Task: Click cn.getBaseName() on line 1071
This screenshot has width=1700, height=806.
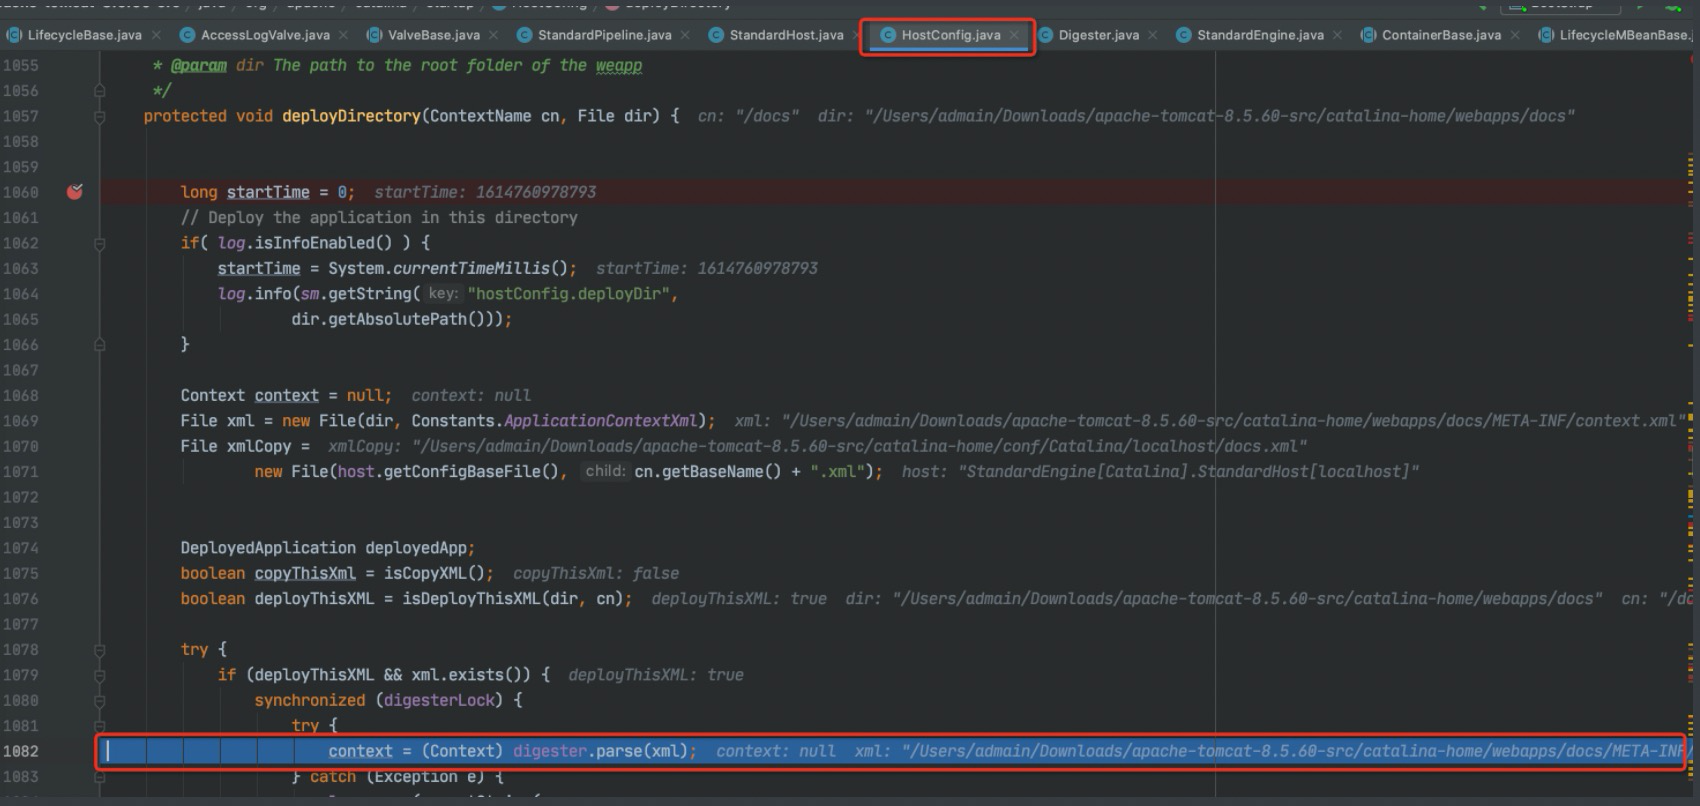Action: click(707, 472)
